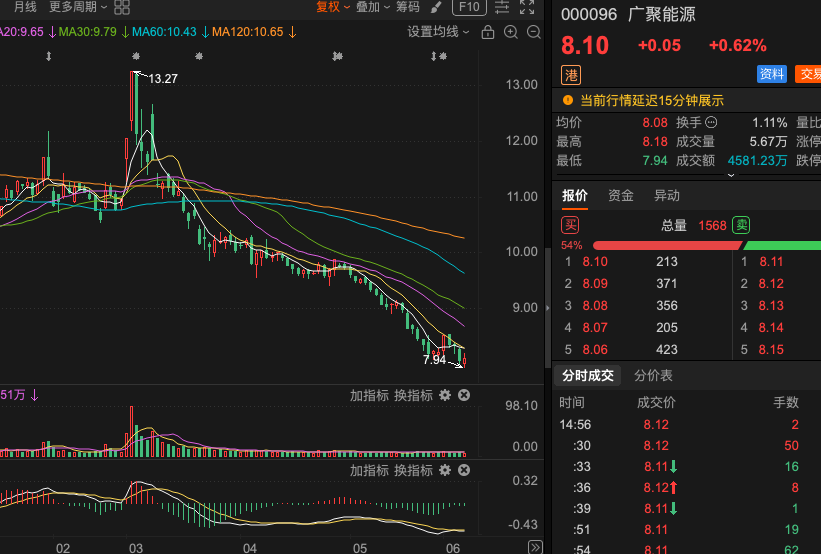Toggle the chart lock icon
The height and width of the screenshot is (554, 821).
487,32
